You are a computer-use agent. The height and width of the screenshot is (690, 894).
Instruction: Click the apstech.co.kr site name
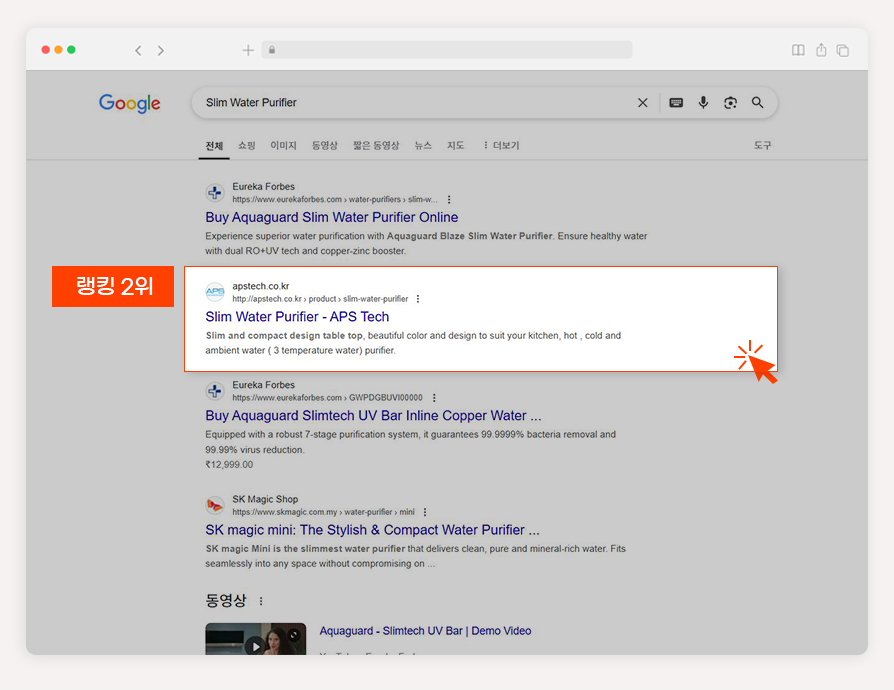(x=261, y=286)
